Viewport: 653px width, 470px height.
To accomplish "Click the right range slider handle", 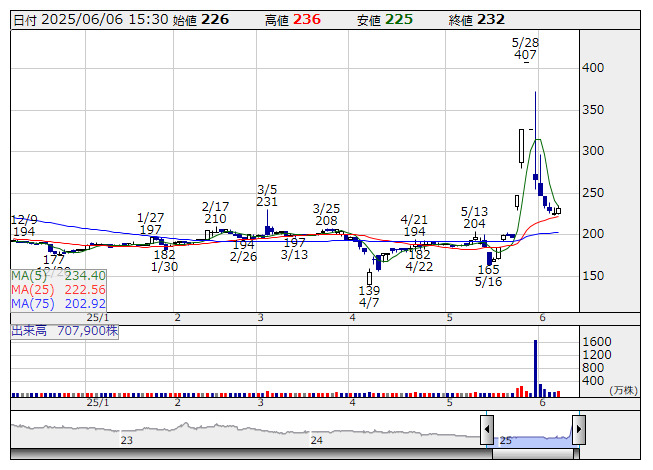I will [578, 431].
